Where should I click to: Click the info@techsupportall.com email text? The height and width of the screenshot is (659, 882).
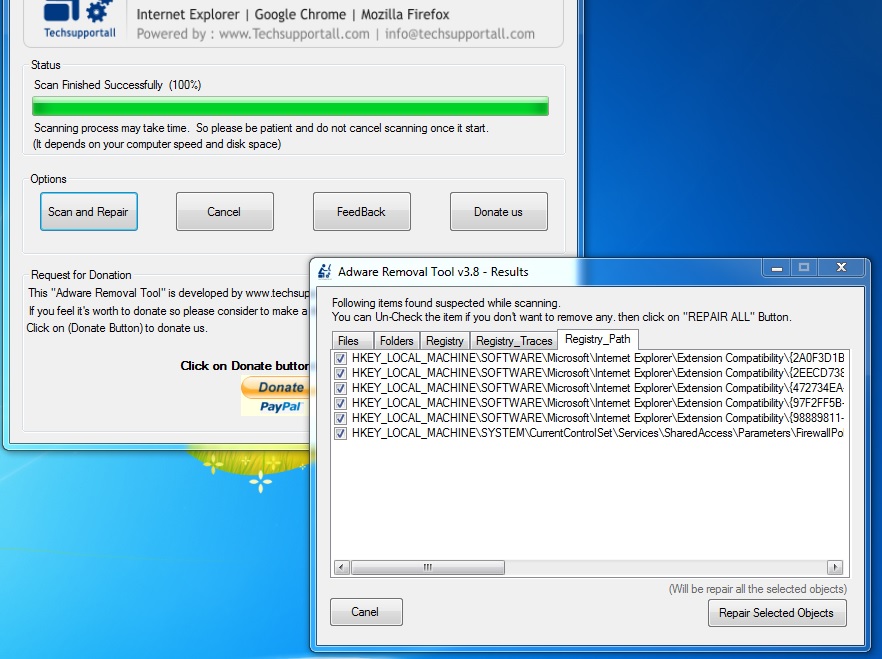460,34
